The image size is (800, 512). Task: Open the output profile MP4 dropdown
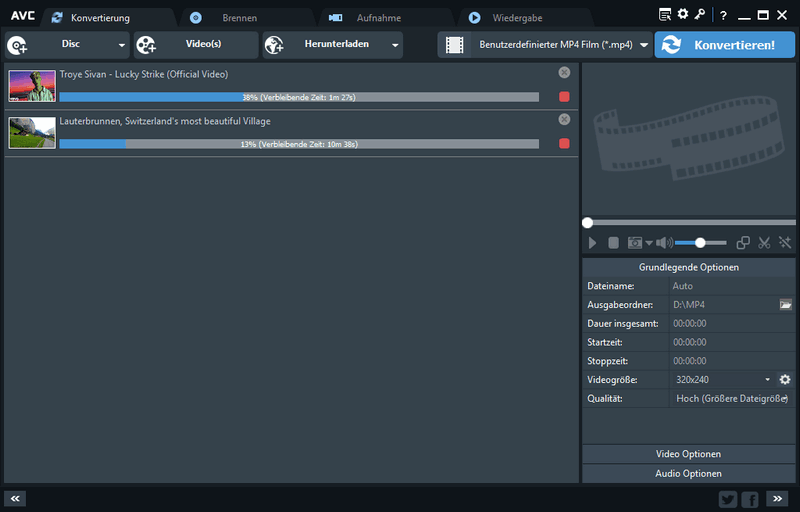[x=644, y=45]
